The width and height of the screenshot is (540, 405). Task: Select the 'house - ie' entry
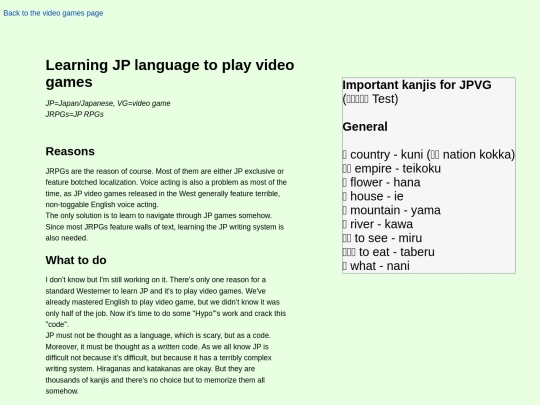coord(373,196)
